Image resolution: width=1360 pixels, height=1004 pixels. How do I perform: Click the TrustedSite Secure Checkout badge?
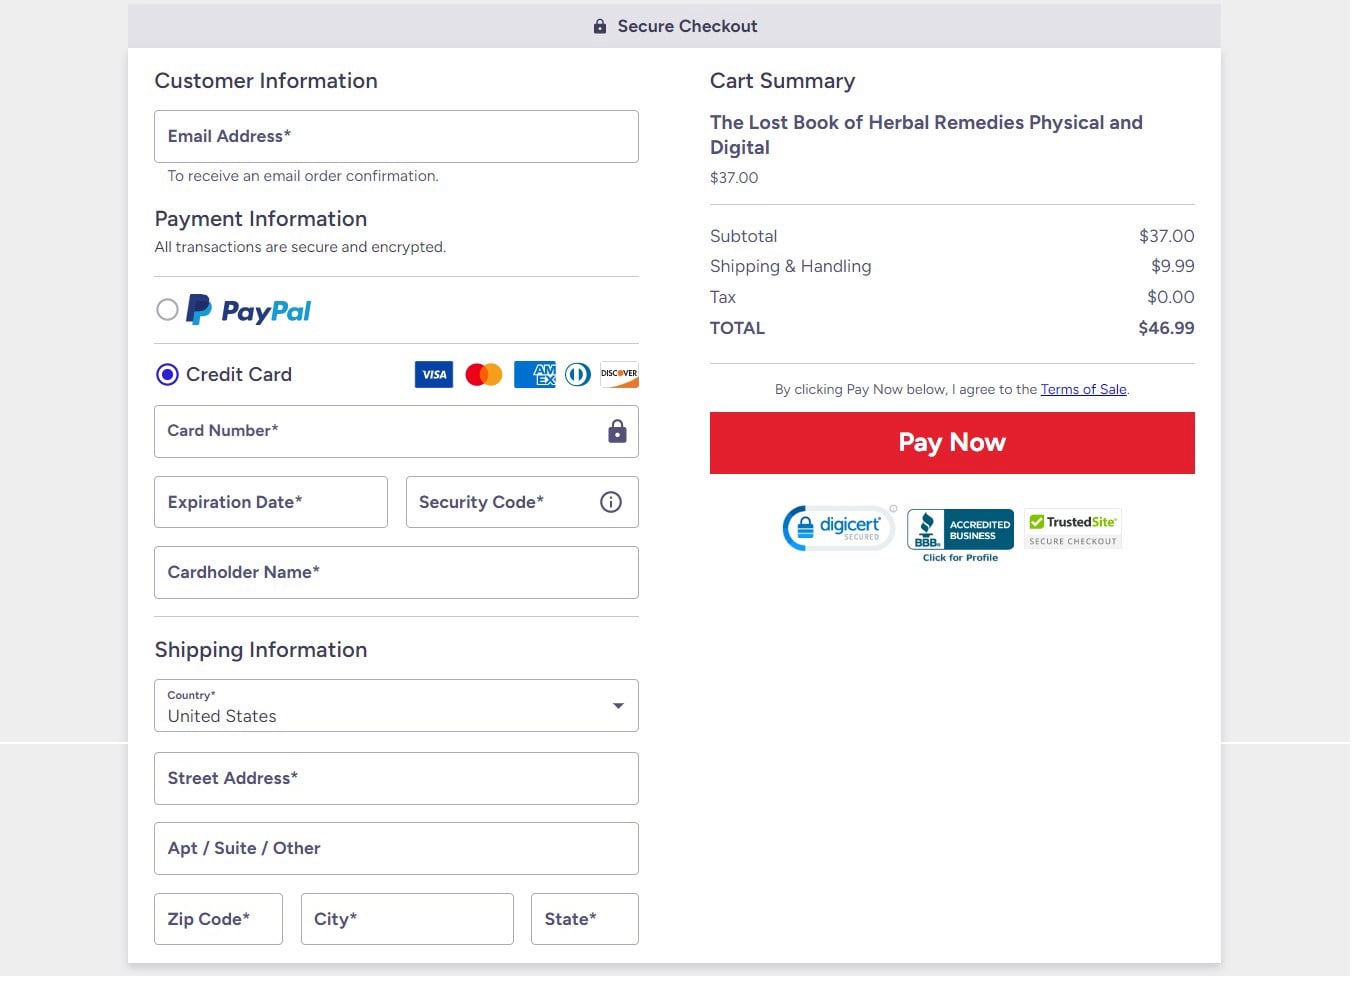[1073, 529]
